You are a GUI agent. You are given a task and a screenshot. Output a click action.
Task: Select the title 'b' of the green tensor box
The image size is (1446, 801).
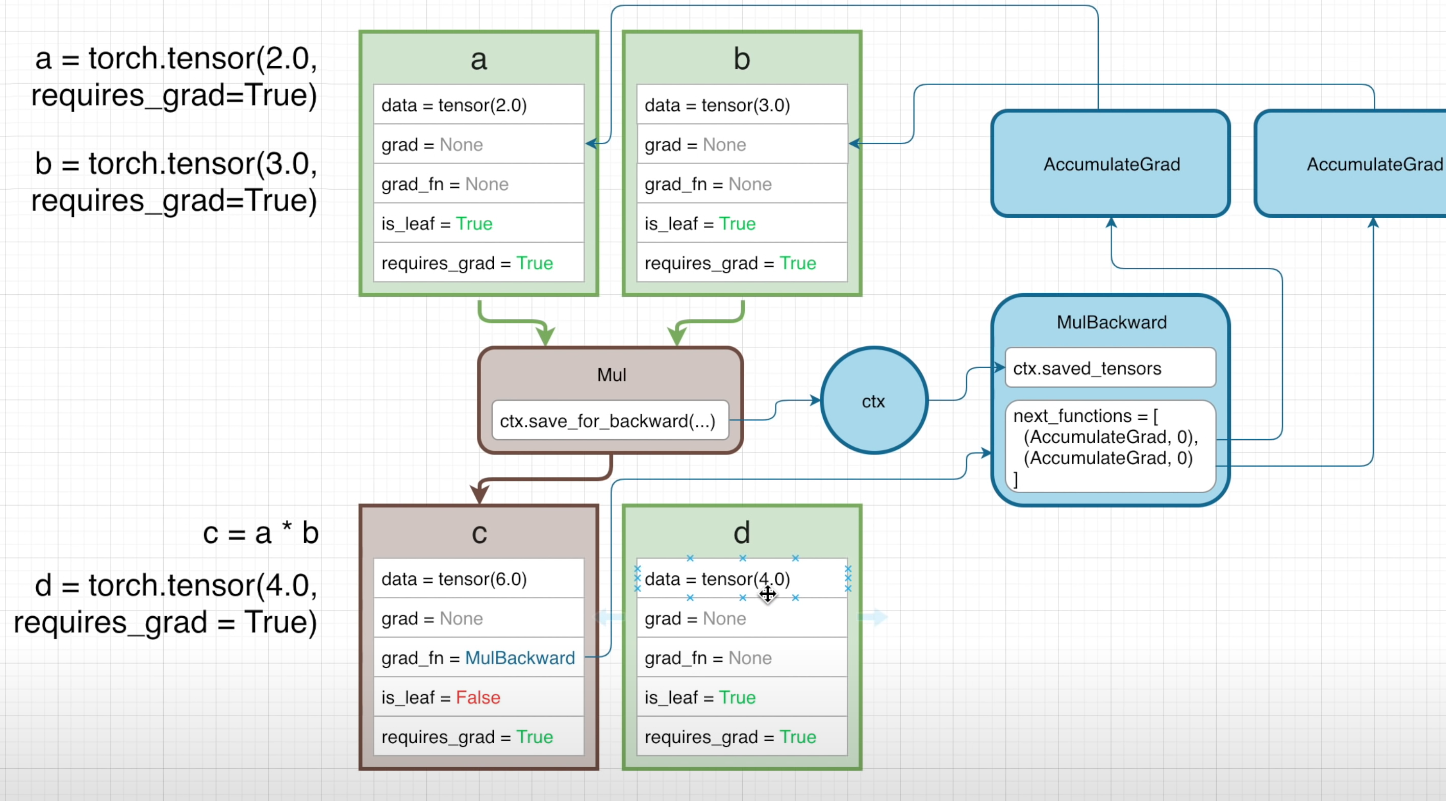742,59
